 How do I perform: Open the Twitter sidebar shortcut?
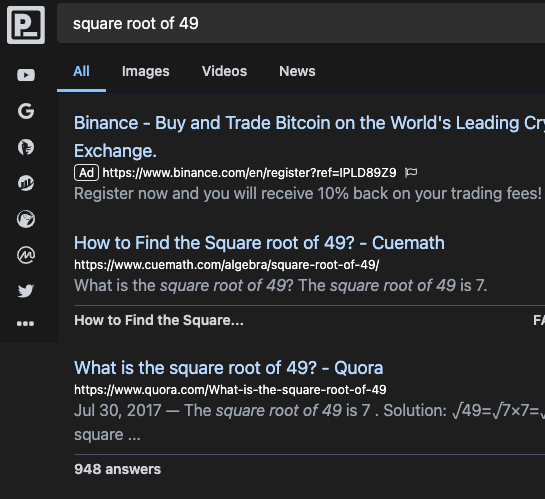coord(26,291)
